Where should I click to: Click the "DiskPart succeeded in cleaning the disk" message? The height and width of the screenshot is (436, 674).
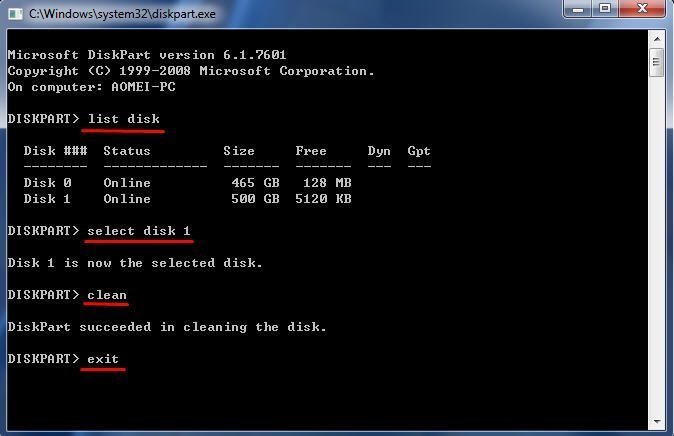click(x=167, y=327)
